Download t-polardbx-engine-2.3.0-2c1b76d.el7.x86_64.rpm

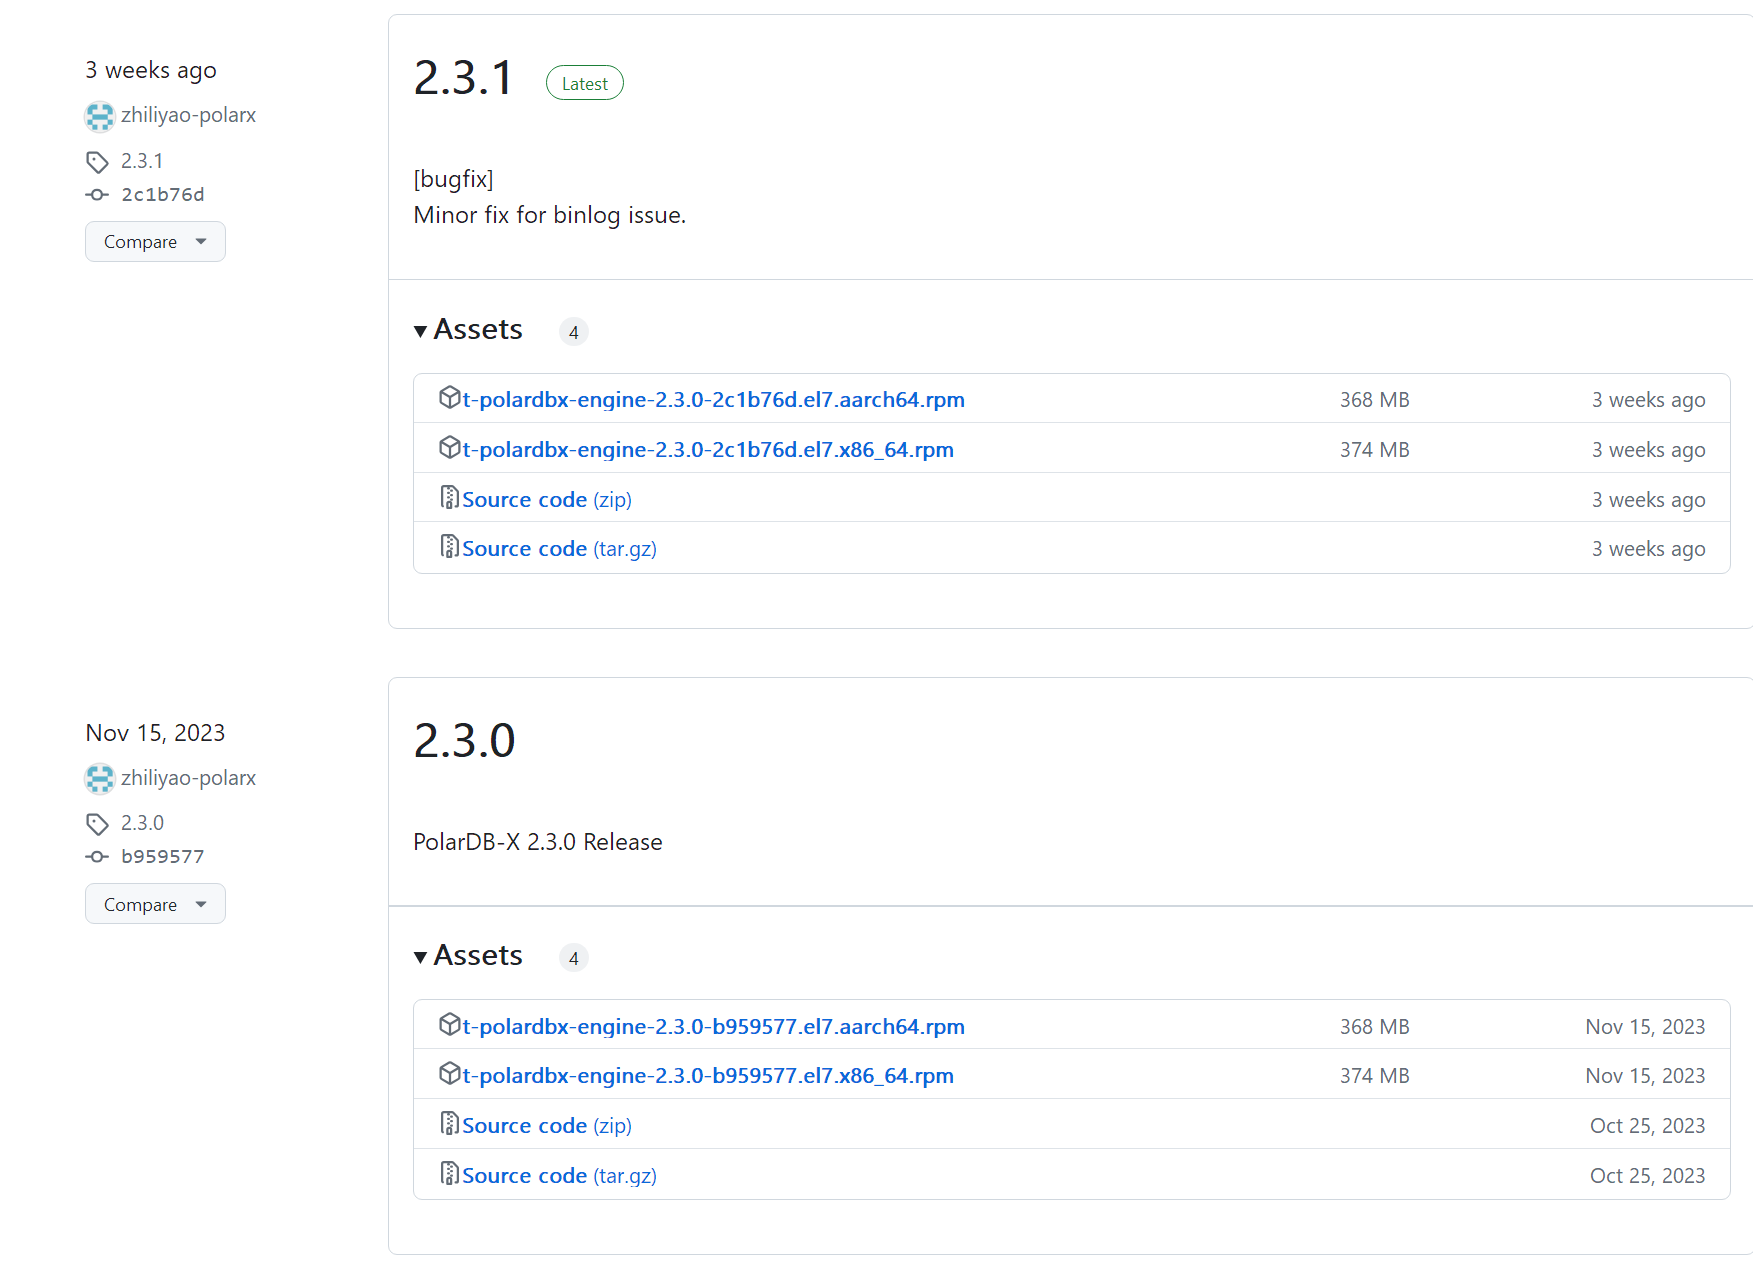coord(708,450)
